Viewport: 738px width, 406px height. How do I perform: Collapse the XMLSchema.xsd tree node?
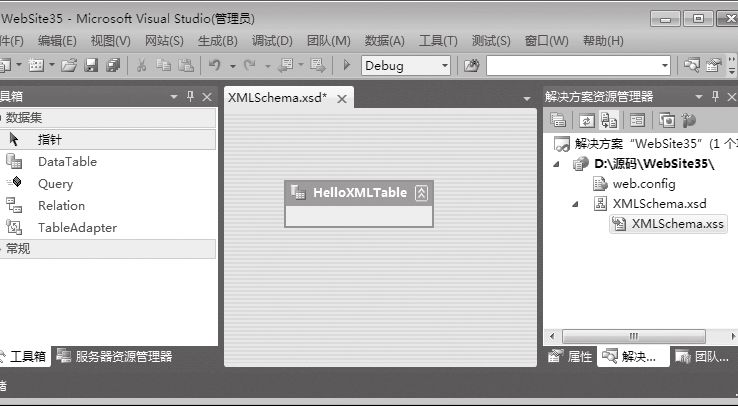point(576,204)
